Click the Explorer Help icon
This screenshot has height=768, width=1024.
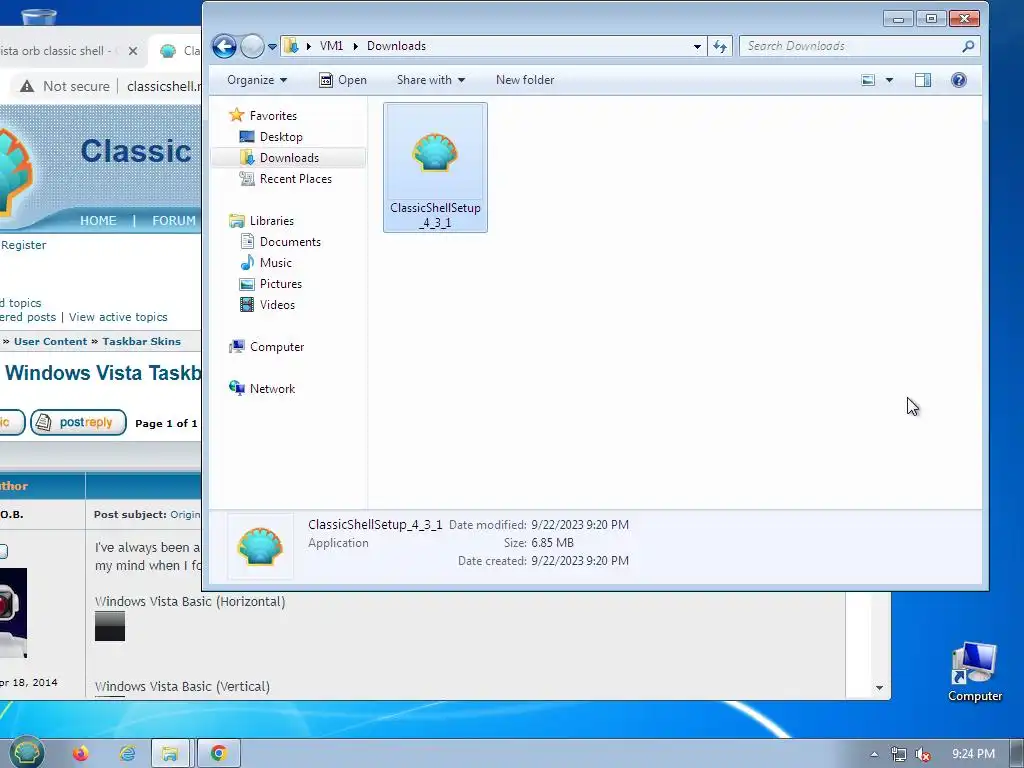[958, 80]
